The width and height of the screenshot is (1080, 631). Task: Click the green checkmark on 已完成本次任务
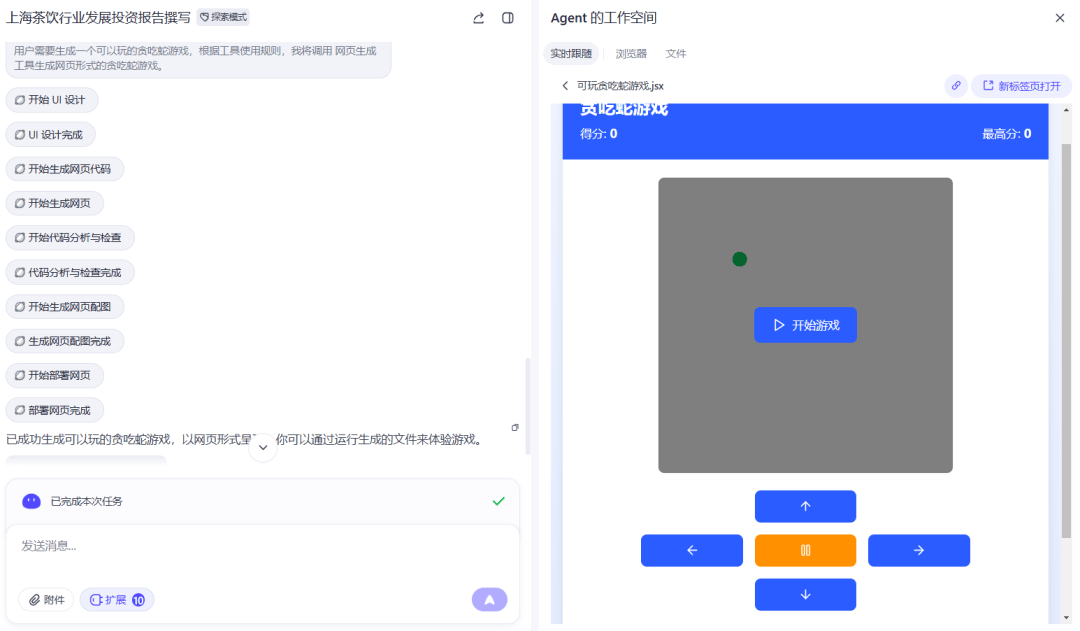499,501
